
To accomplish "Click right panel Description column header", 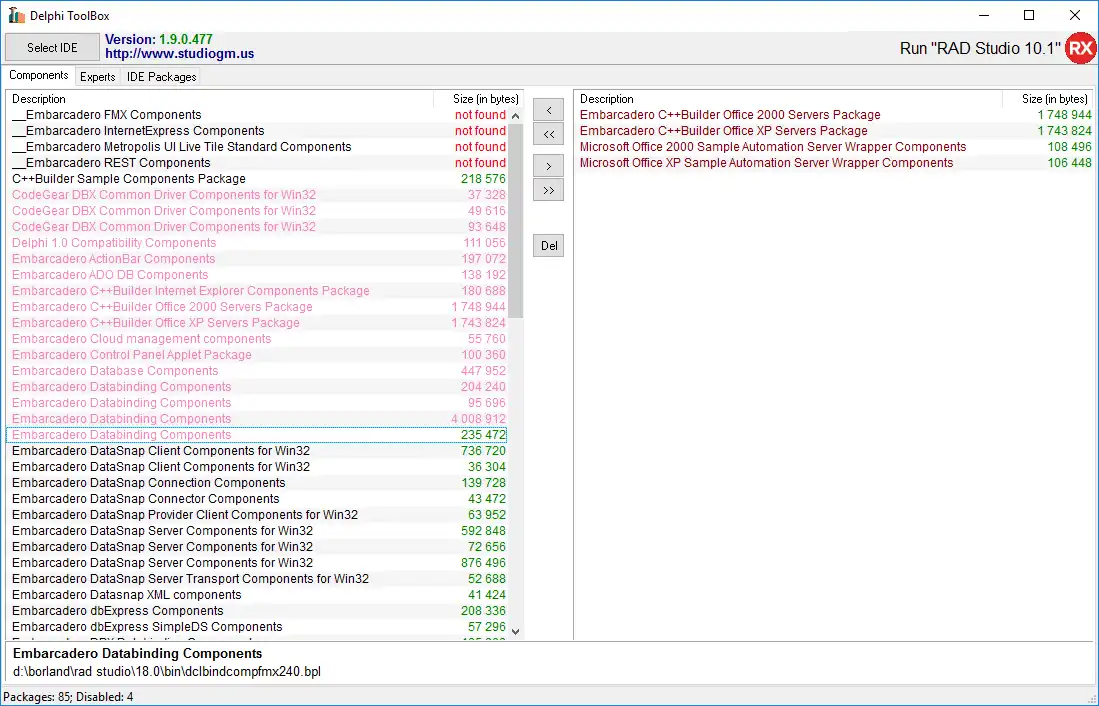I will coord(789,99).
